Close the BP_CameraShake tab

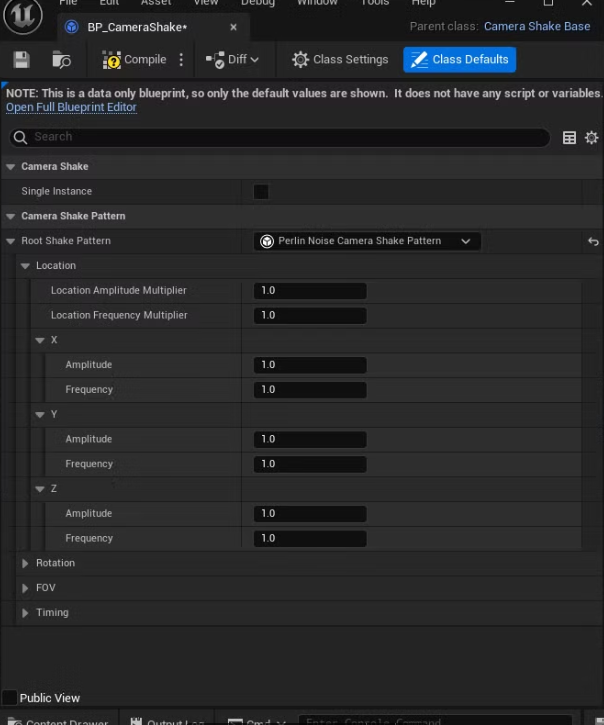(234, 27)
